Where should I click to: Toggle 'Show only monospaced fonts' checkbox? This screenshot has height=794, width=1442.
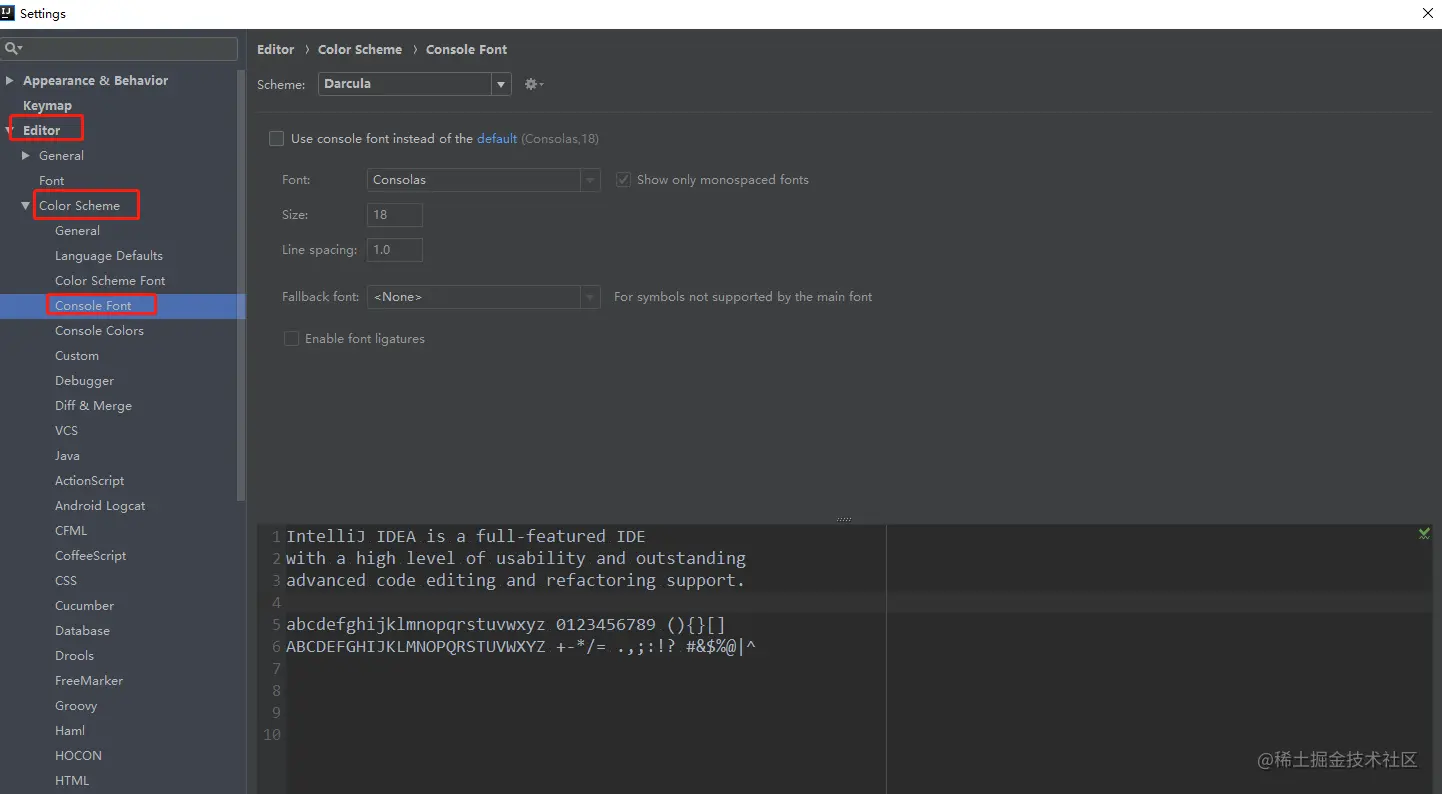click(x=623, y=180)
